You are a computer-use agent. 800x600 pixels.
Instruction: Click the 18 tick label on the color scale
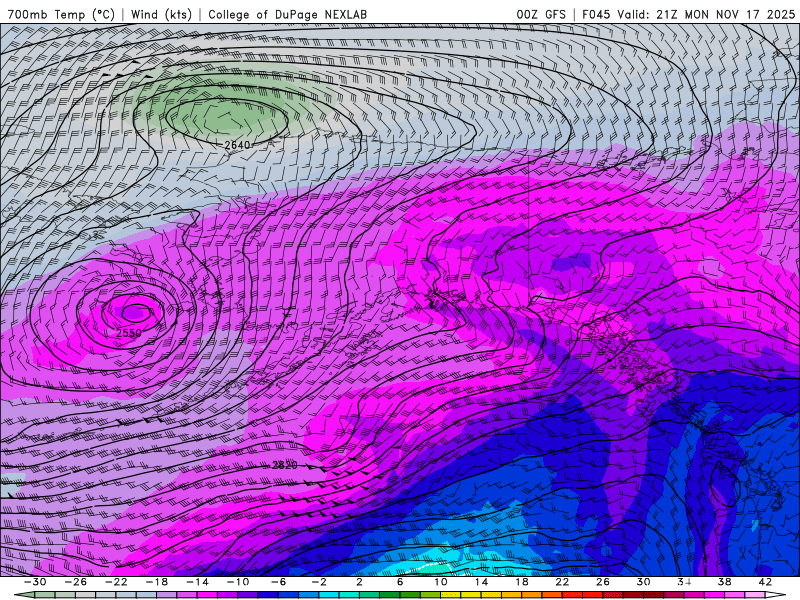point(521,582)
